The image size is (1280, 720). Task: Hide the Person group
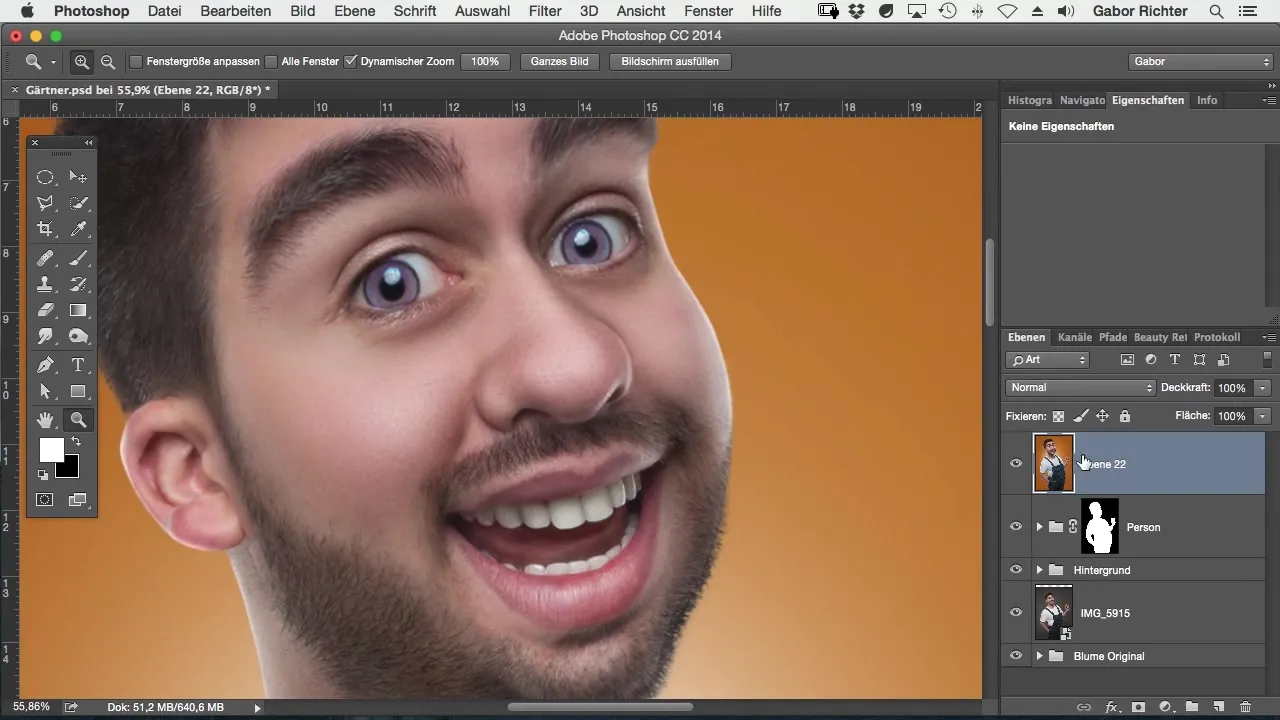point(1016,526)
